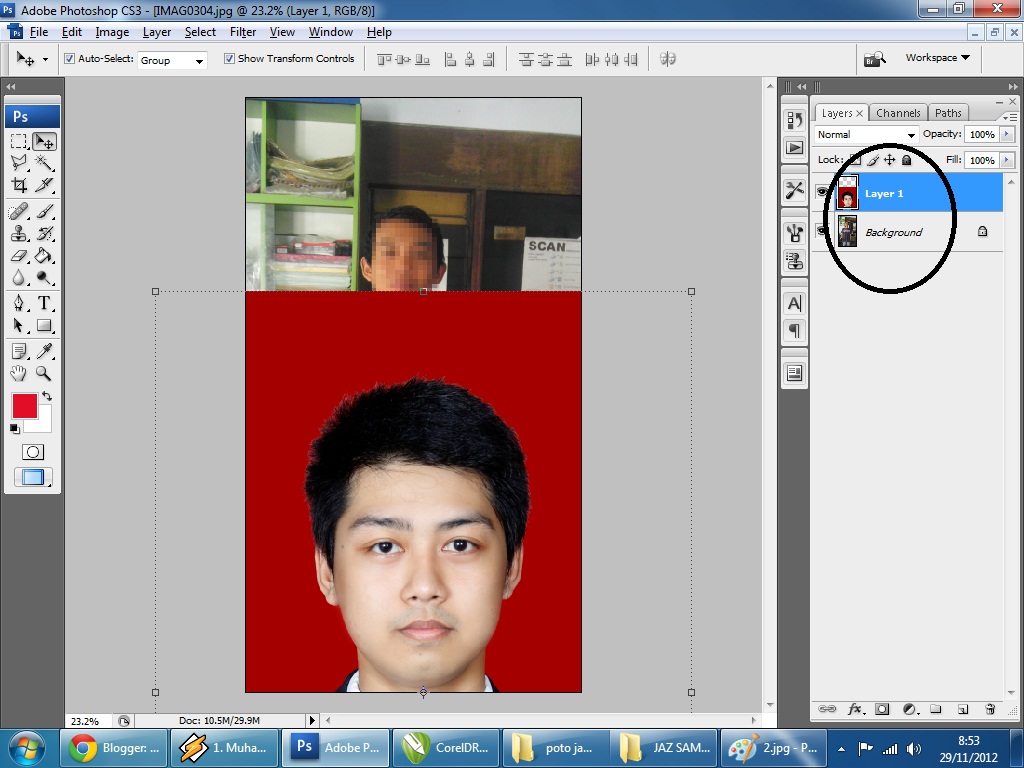
Task: Select the Slice tool
Action: 44,185
